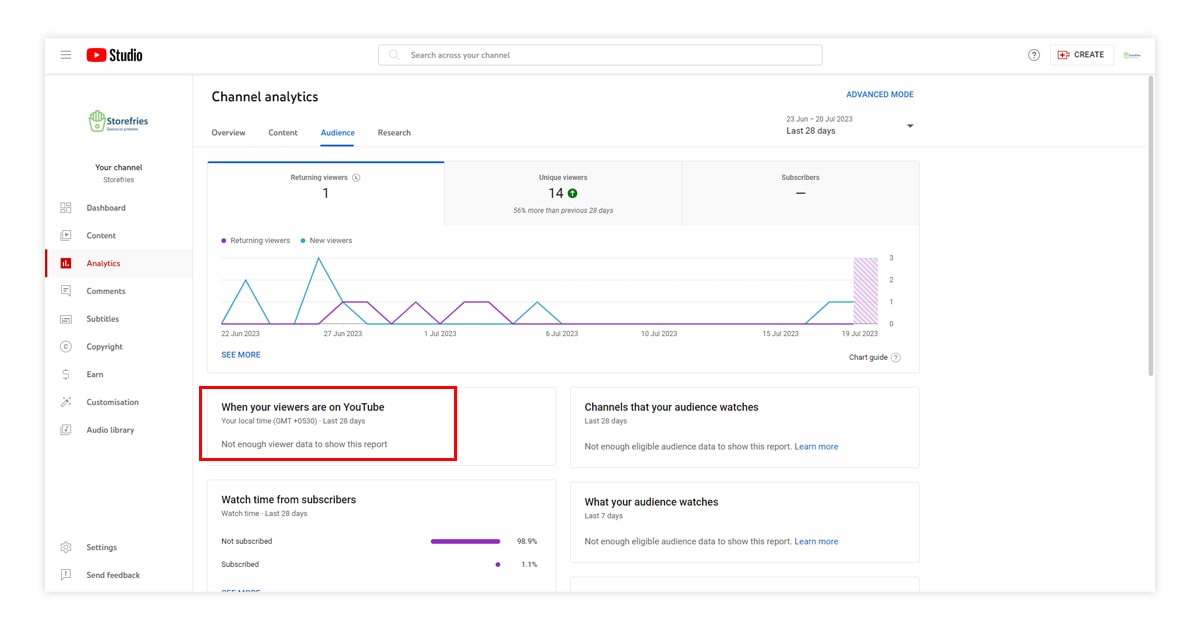
Task: Open the hamburger navigation menu
Action: click(x=66, y=55)
